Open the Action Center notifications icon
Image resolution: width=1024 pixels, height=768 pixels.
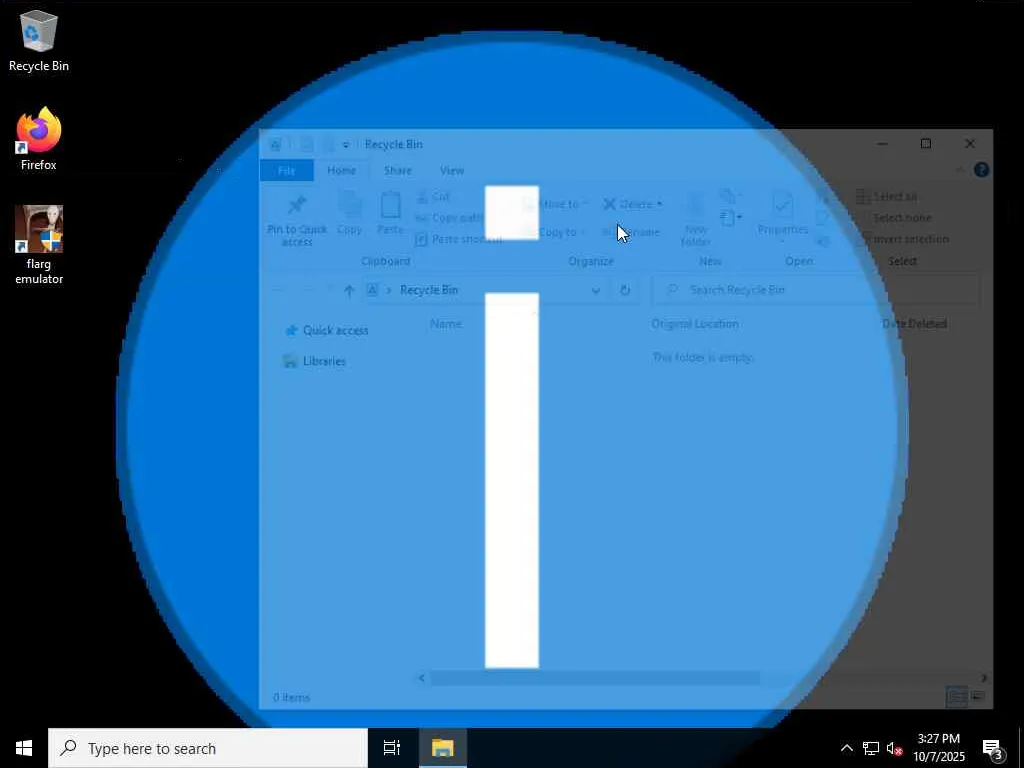(993, 748)
